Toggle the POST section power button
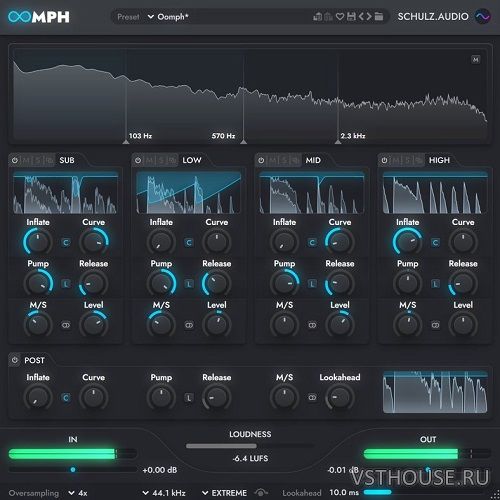 click(14, 360)
